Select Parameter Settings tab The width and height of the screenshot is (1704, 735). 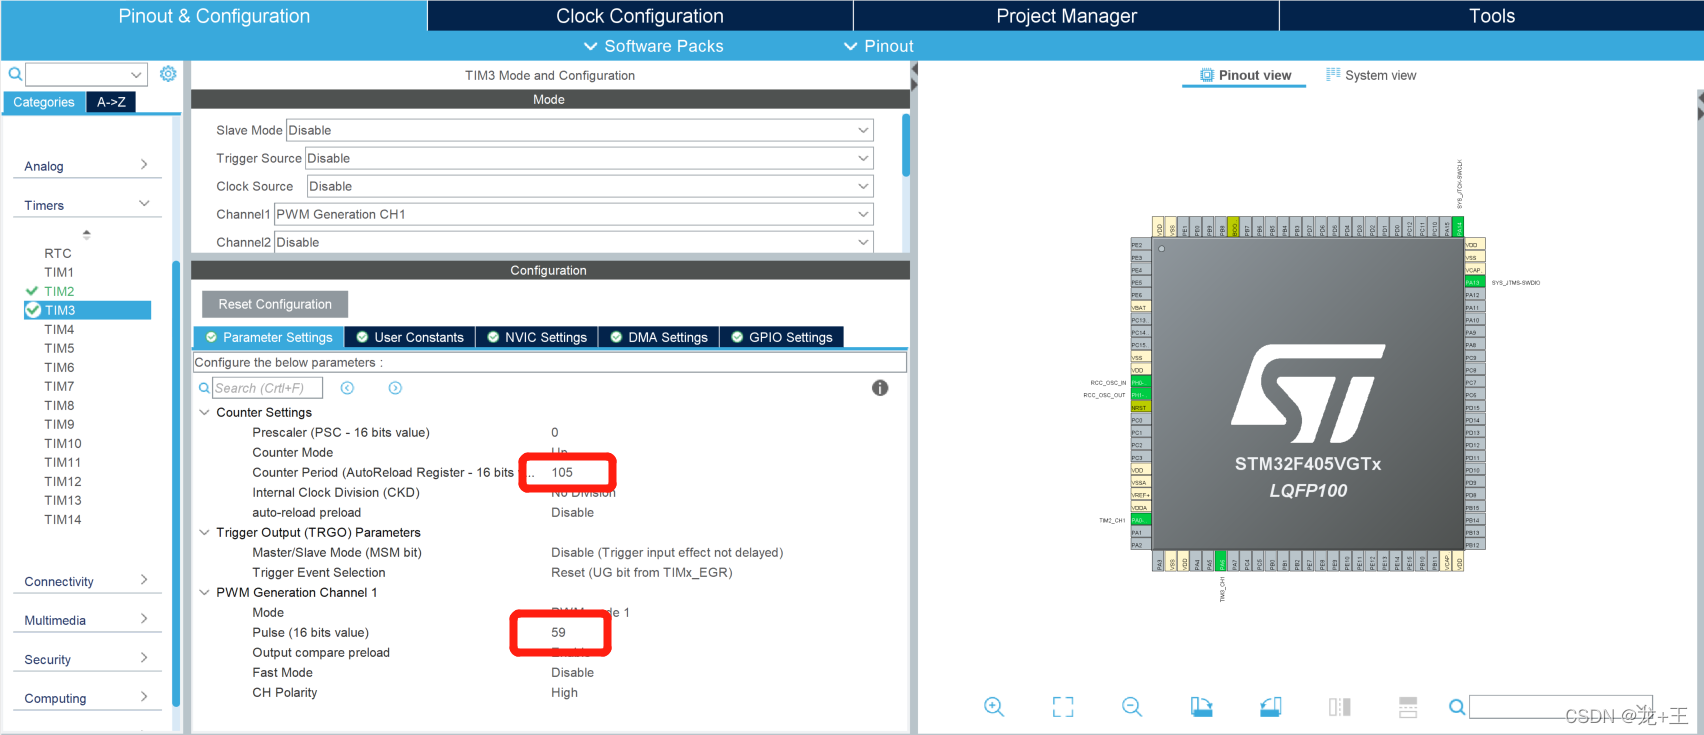(x=269, y=337)
